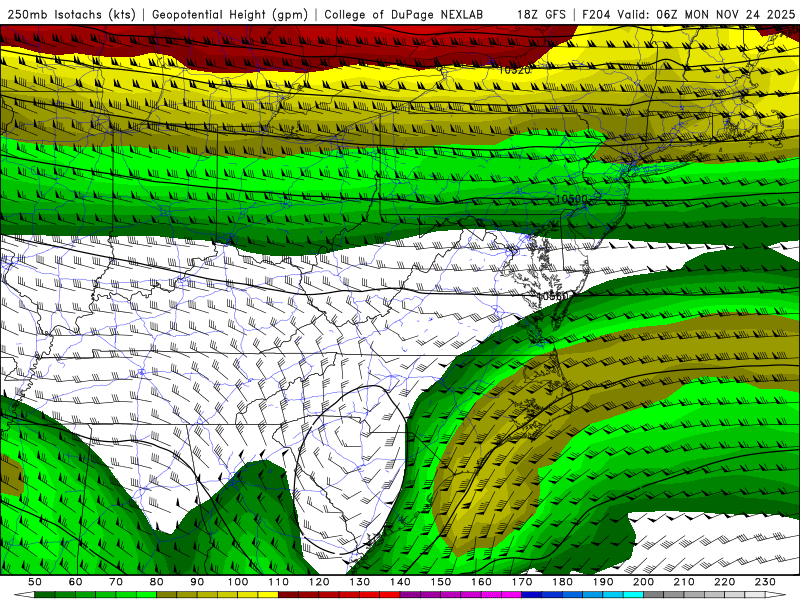Viewport: 800px width, 600px height.
Task: Click the 180 legend value
Action: 562,582
